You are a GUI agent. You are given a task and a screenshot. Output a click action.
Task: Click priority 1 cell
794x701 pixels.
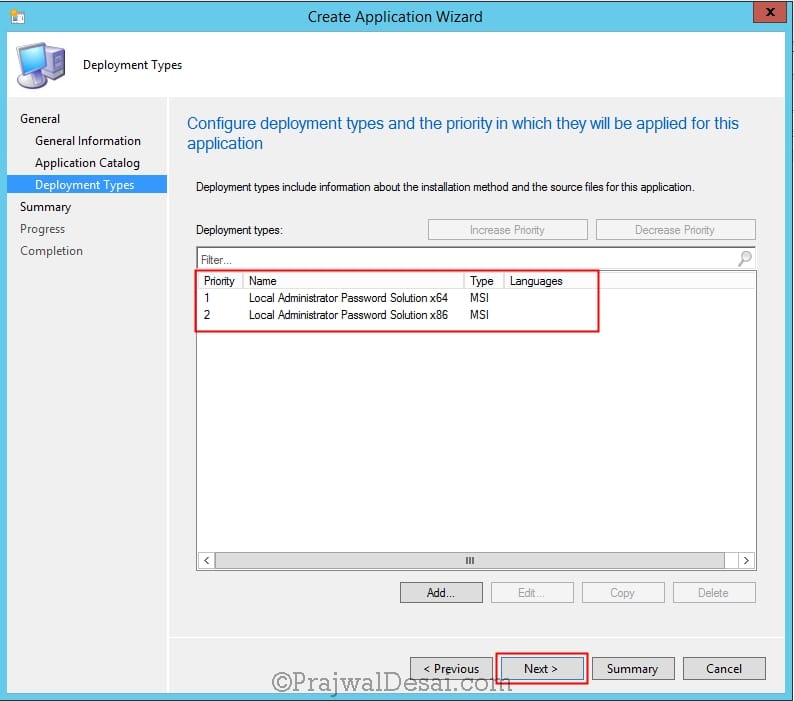(x=207, y=298)
